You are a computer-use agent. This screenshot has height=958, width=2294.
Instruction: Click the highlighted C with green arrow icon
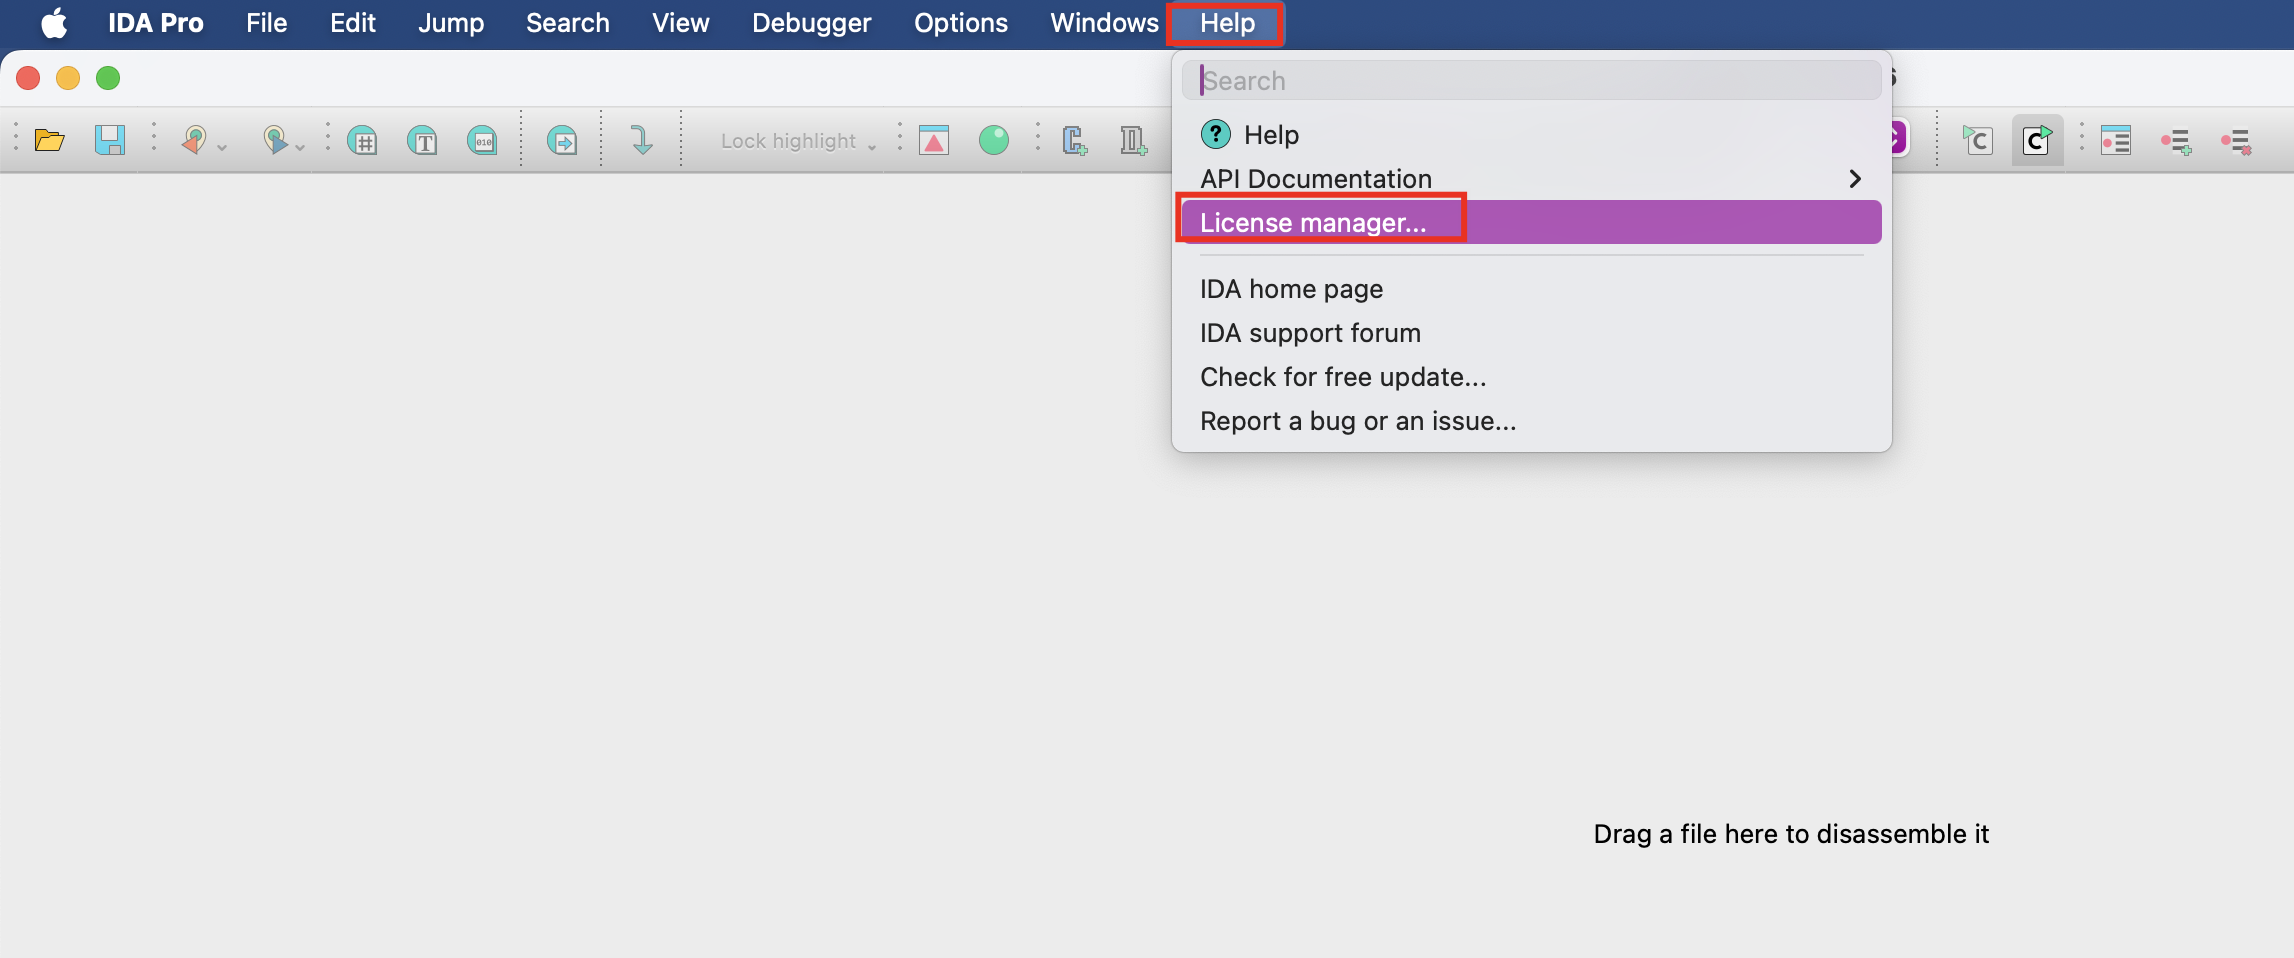2037,140
